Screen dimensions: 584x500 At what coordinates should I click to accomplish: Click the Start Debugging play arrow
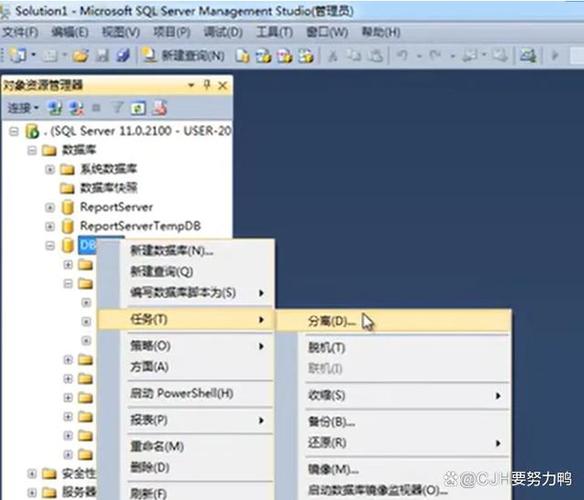click(555, 56)
